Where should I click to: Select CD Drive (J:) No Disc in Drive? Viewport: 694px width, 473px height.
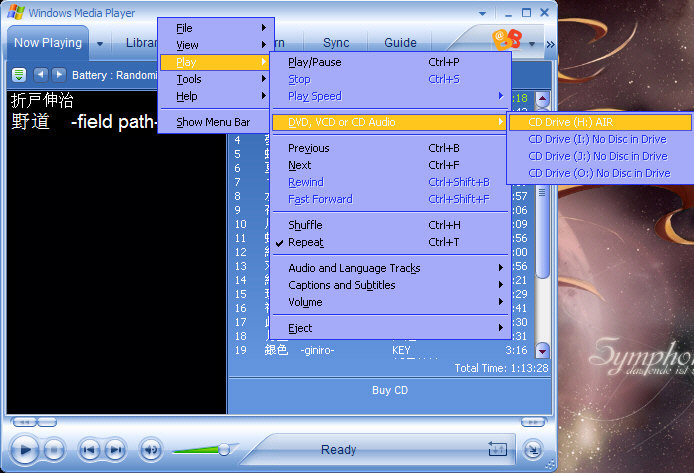tap(600, 156)
